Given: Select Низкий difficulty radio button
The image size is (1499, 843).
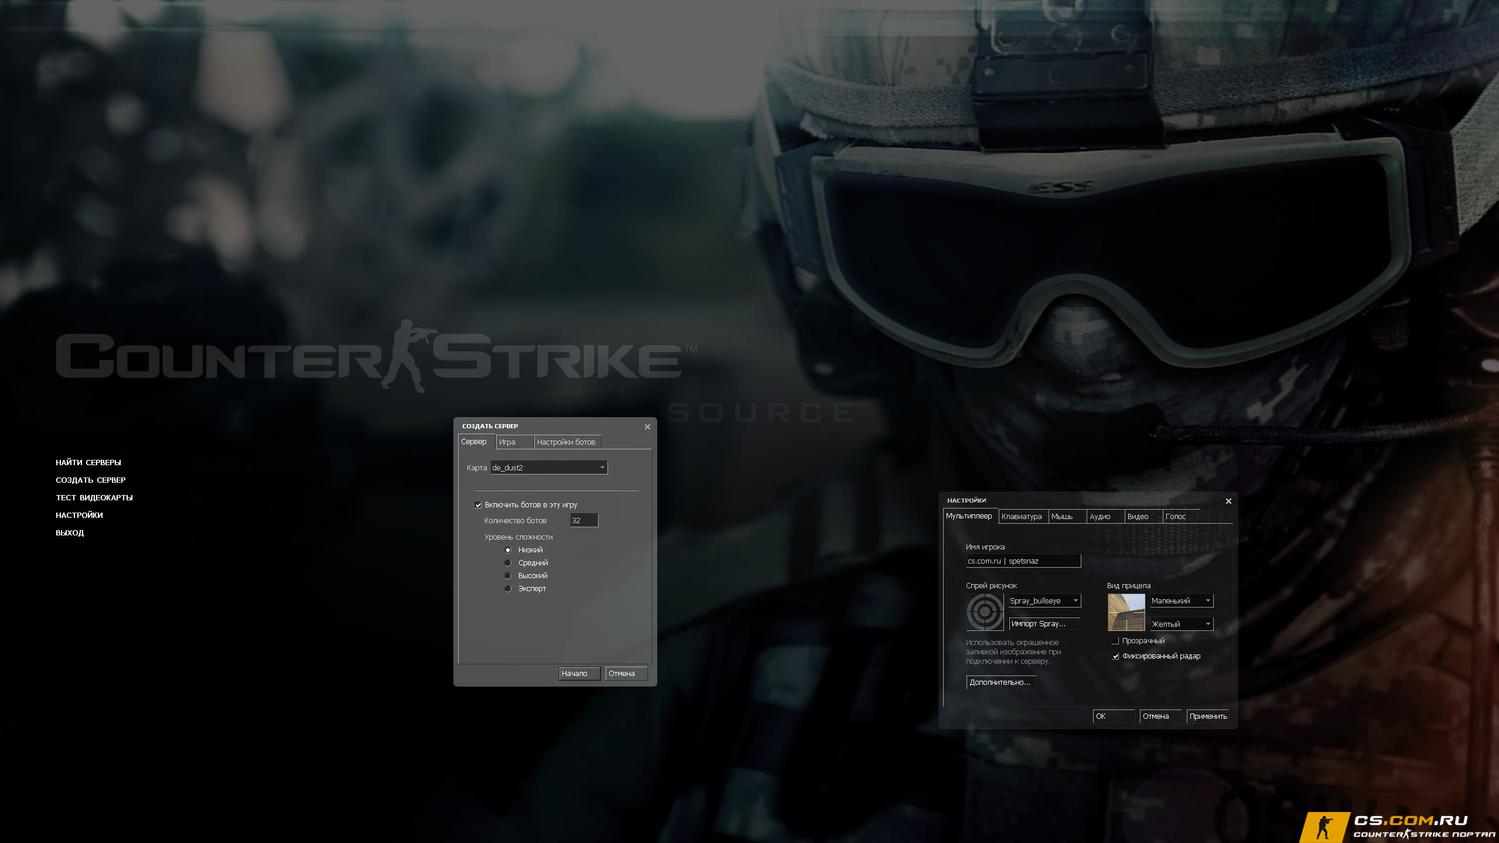Looking at the screenshot, I should click(x=508, y=550).
